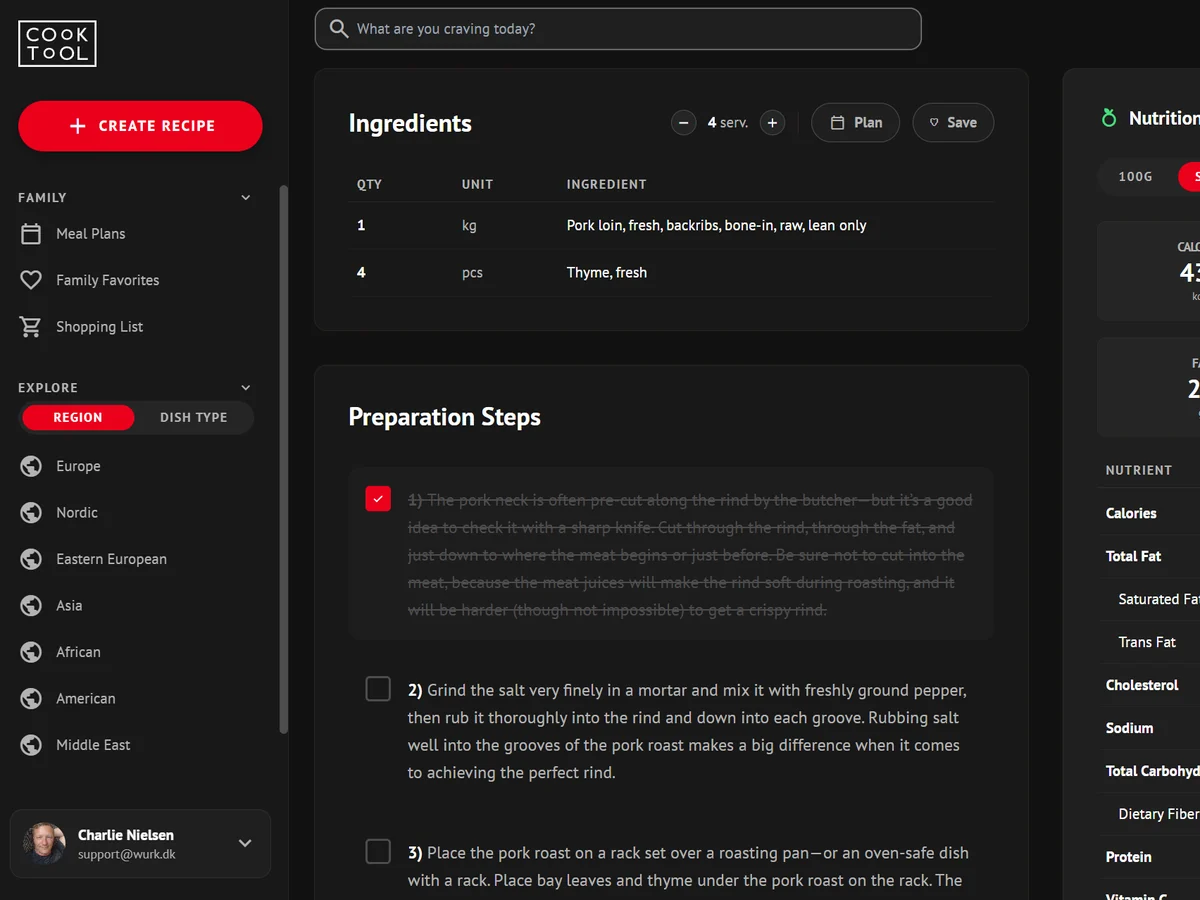Uncheck preparation step 1 checkbox

click(378, 498)
